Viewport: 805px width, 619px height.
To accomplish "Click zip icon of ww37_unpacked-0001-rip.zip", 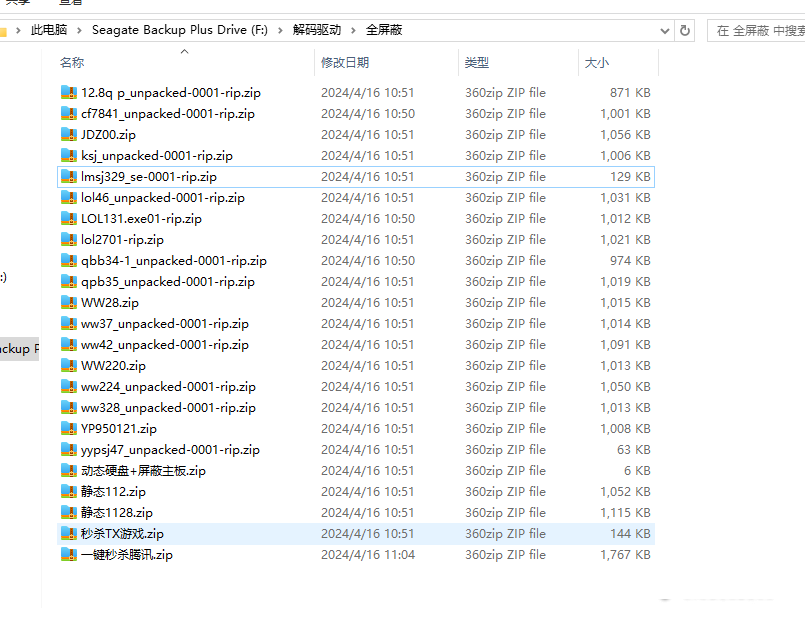I will (69, 324).
